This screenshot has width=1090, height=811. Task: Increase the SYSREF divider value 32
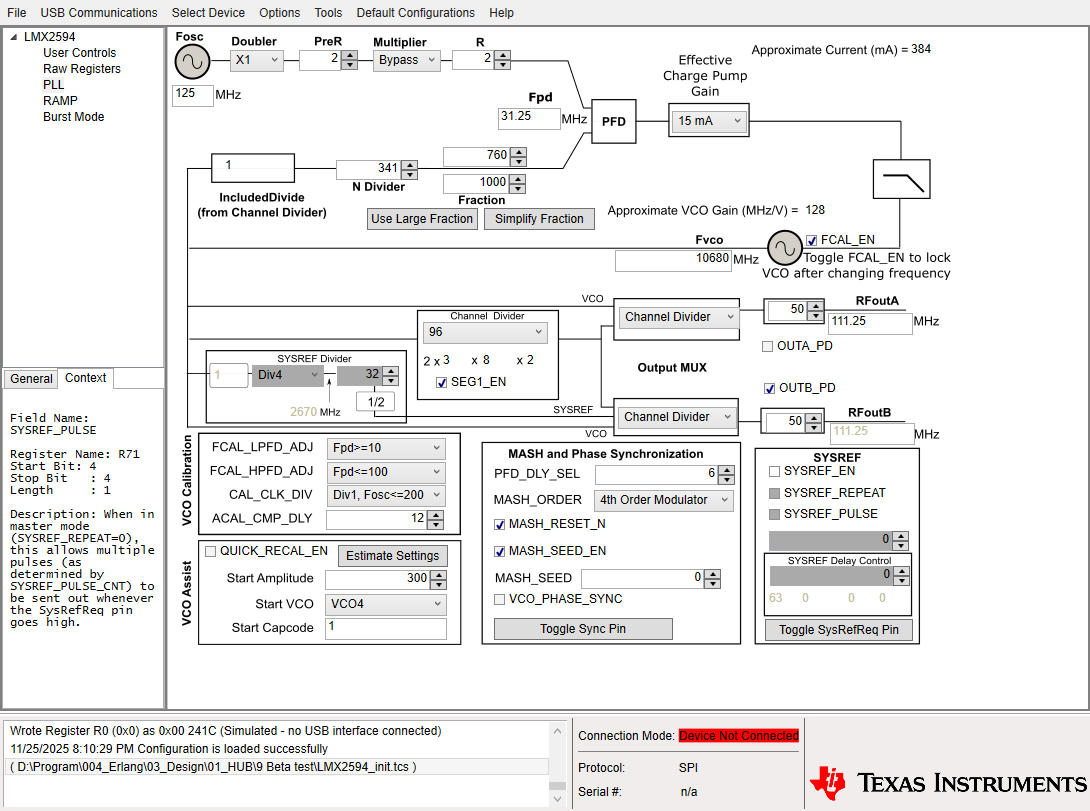(391, 371)
